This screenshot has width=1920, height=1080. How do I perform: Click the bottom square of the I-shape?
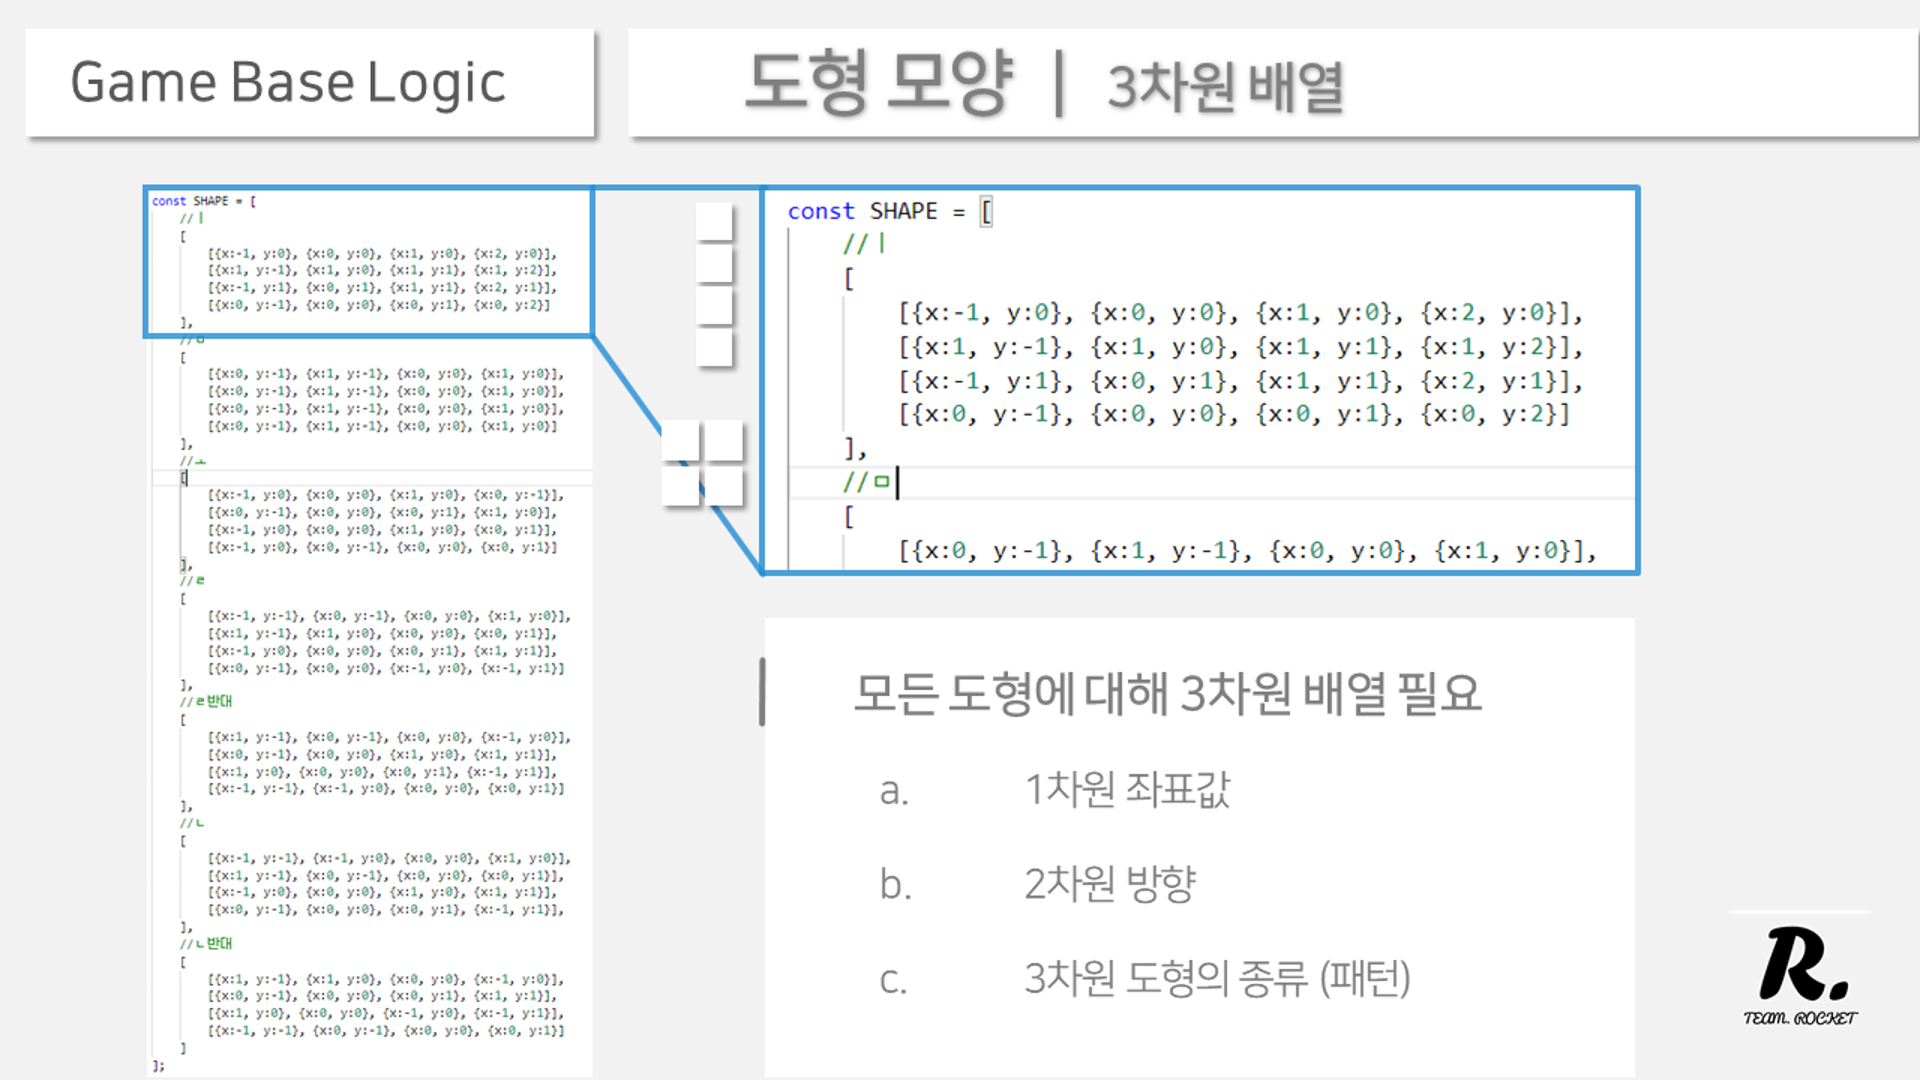(714, 348)
